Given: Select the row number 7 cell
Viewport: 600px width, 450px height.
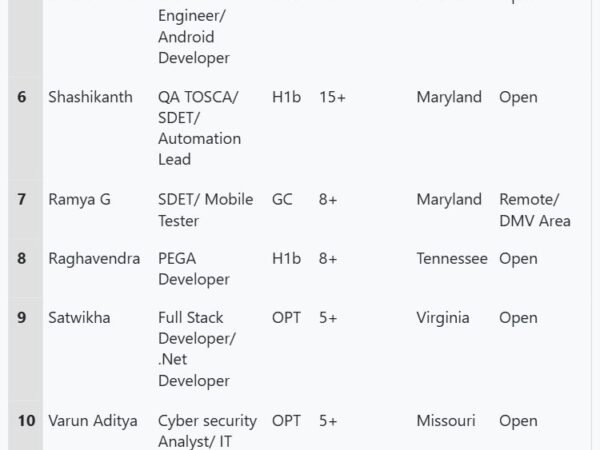Looking at the screenshot, I should pyautogui.click(x=22, y=199).
